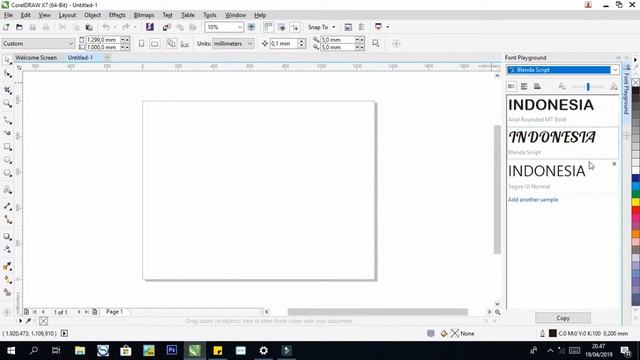Click the Copy button in Font Playground
The width and height of the screenshot is (640, 360).
pyautogui.click(x=562, y=318)
